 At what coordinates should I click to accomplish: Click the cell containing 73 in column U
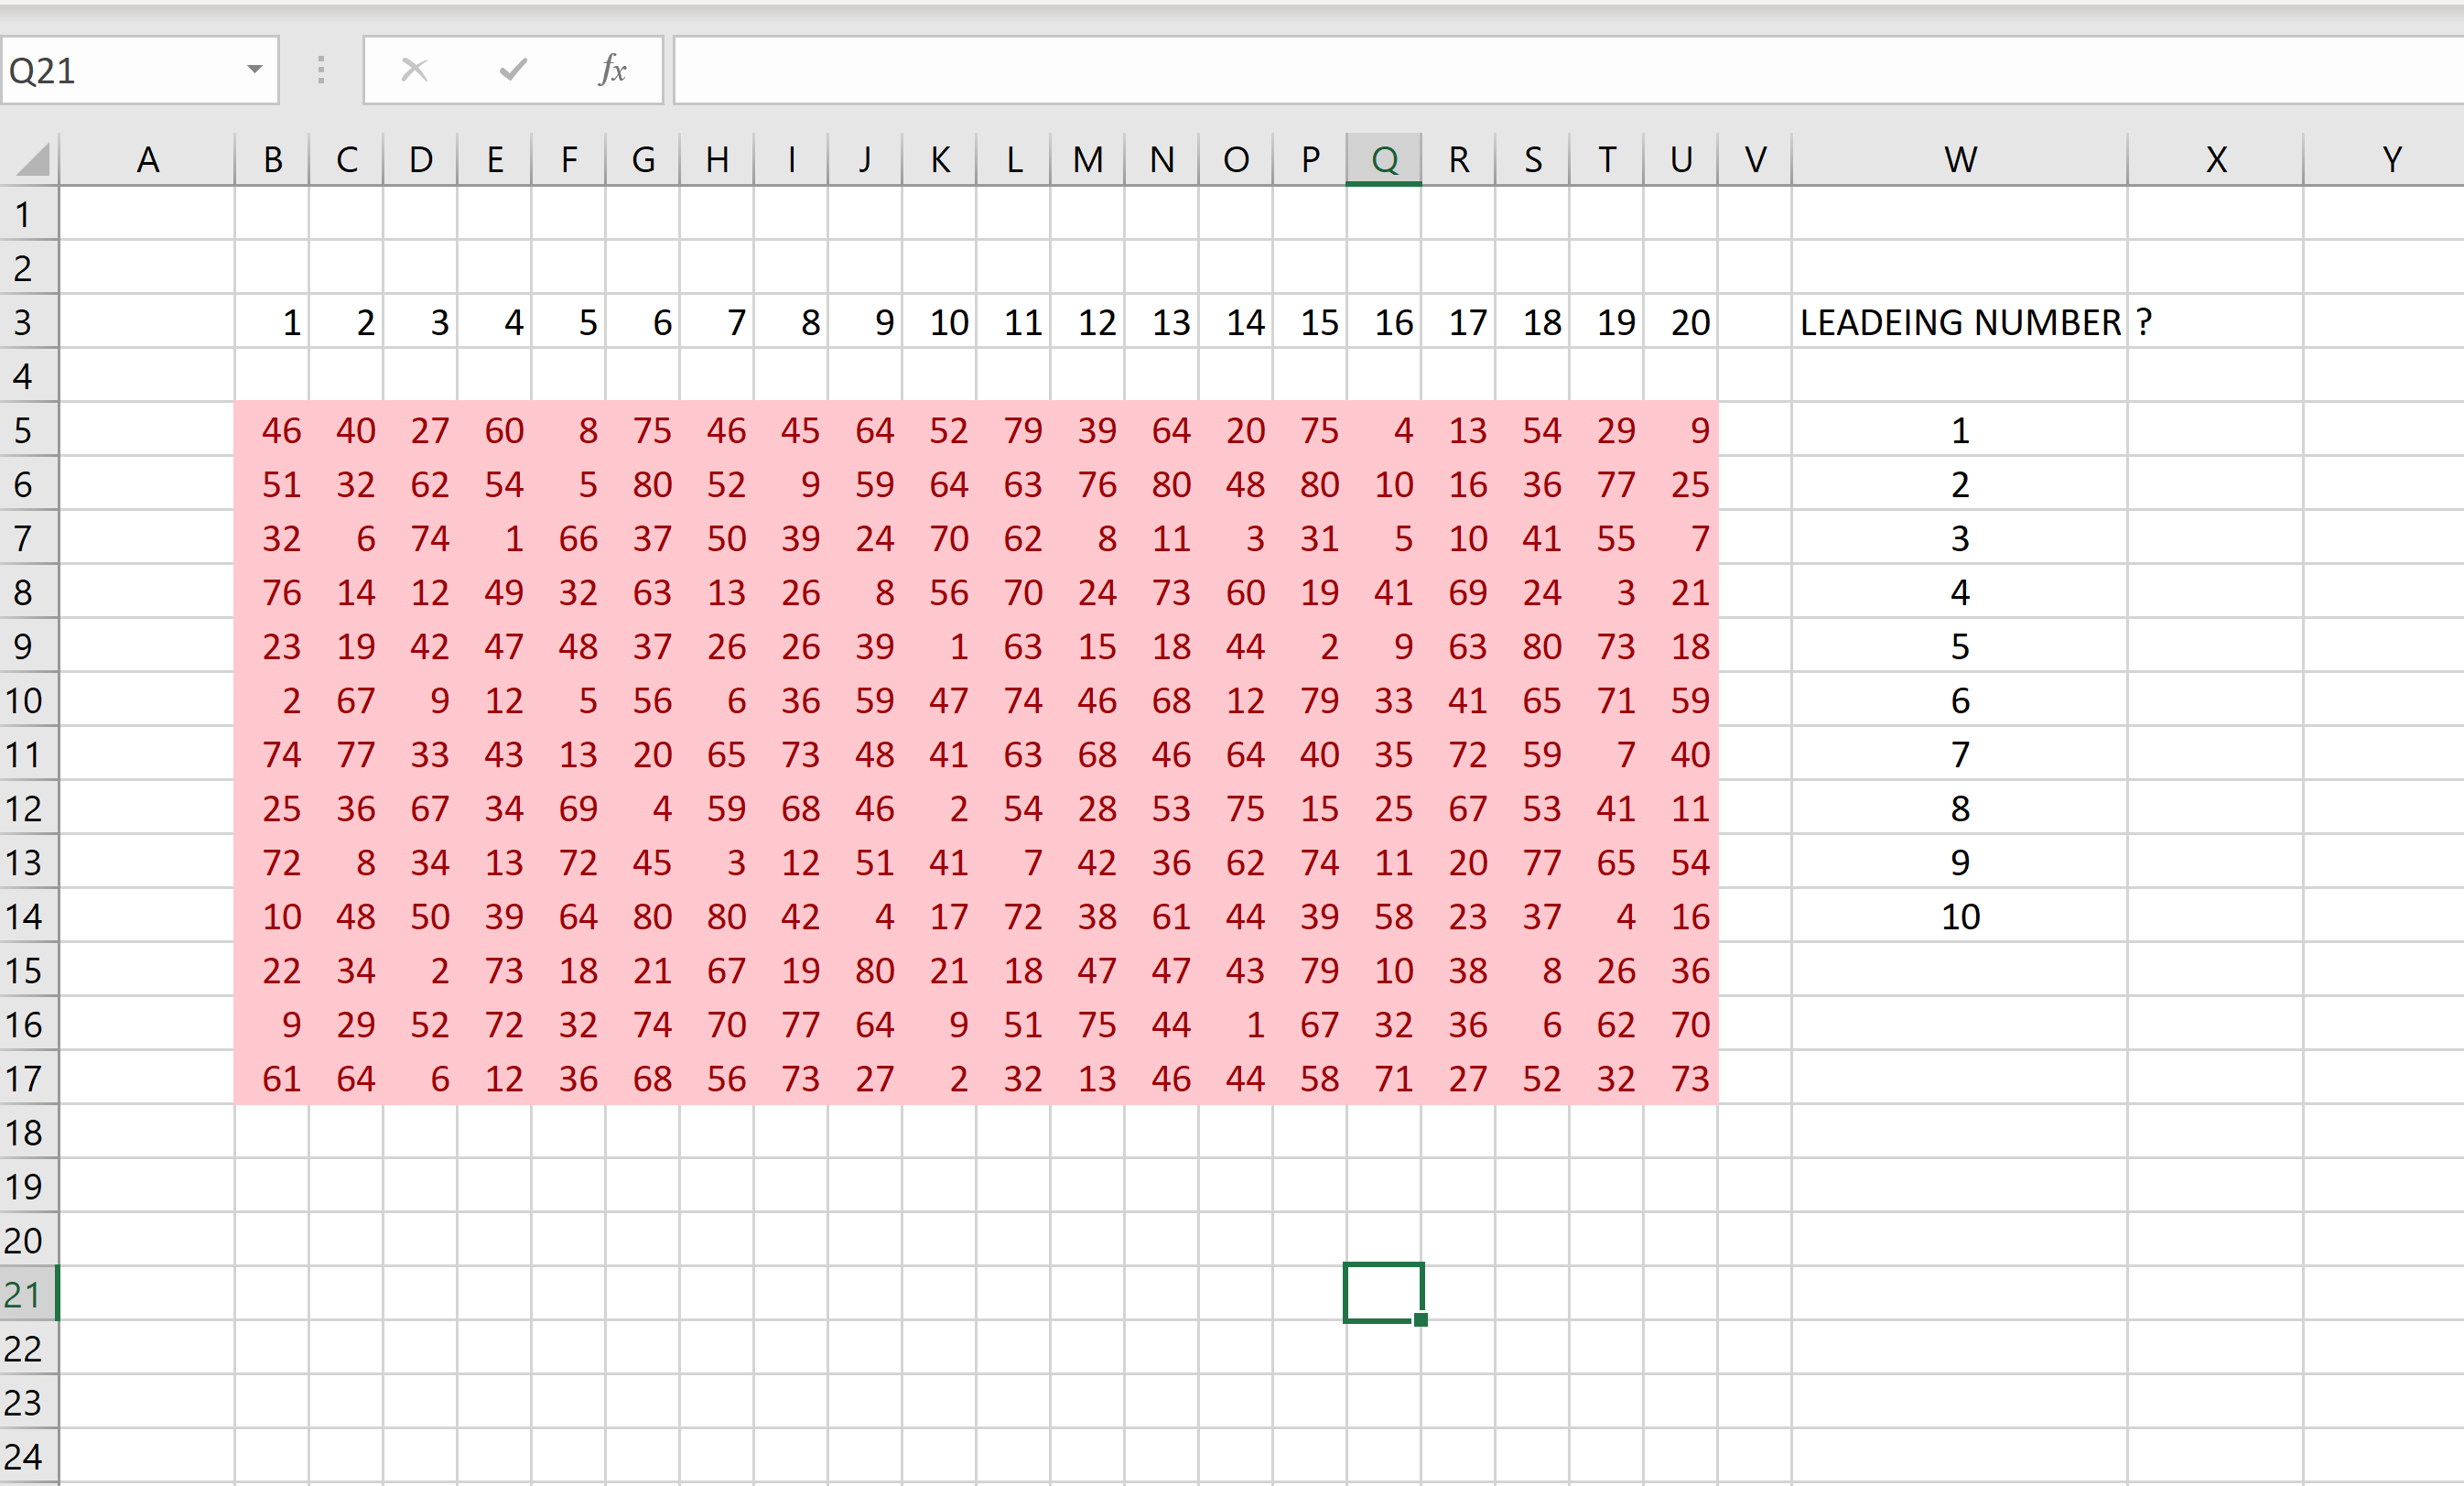pyautogui.click(x=1689, y=1078)
